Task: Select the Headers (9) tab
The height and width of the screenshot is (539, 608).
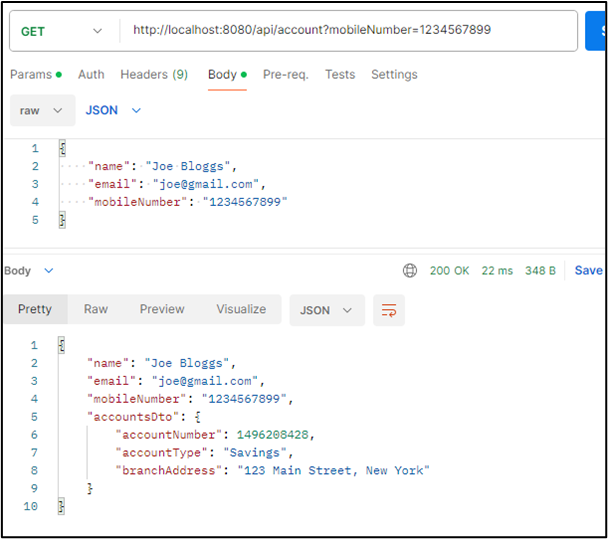Action: pyautogui.click(x=154, y=74)
